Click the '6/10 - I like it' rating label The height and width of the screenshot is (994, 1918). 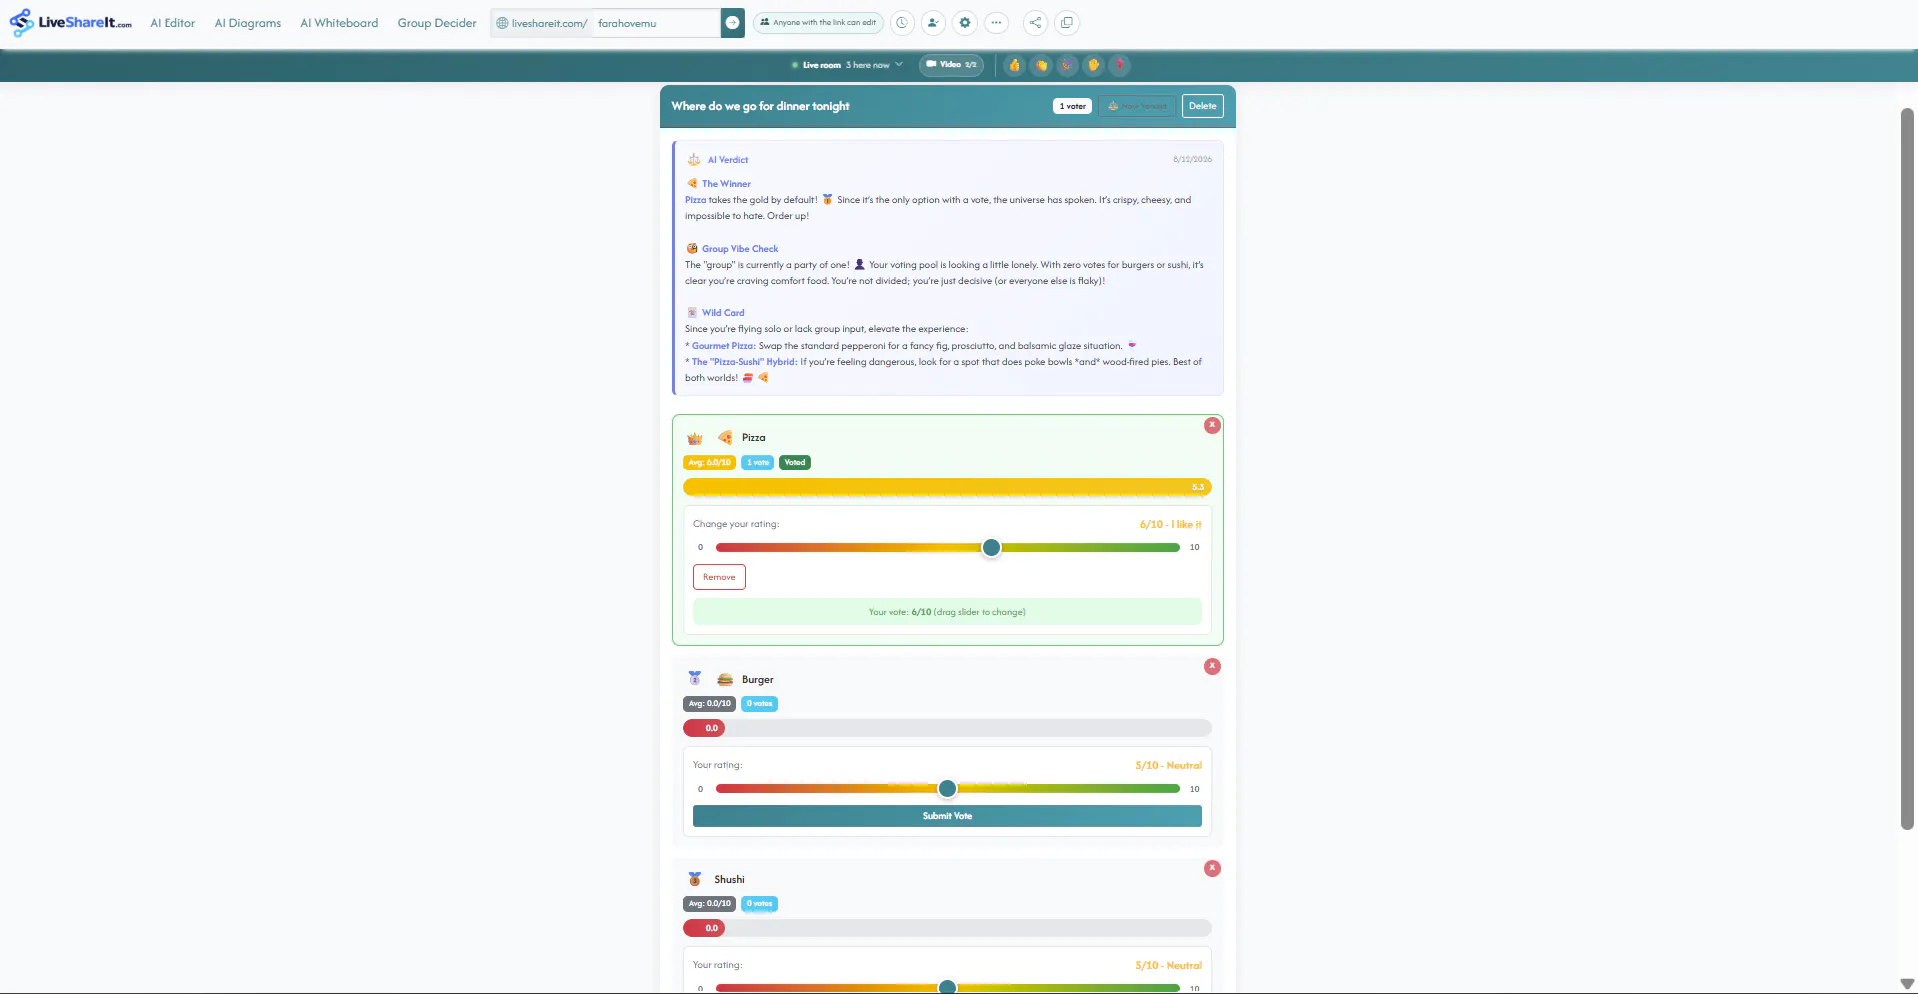coord(1171,524)
